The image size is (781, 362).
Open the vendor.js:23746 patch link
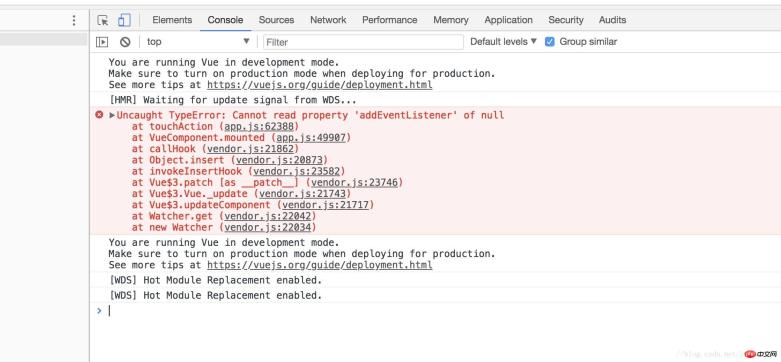(x=355, y=182)
